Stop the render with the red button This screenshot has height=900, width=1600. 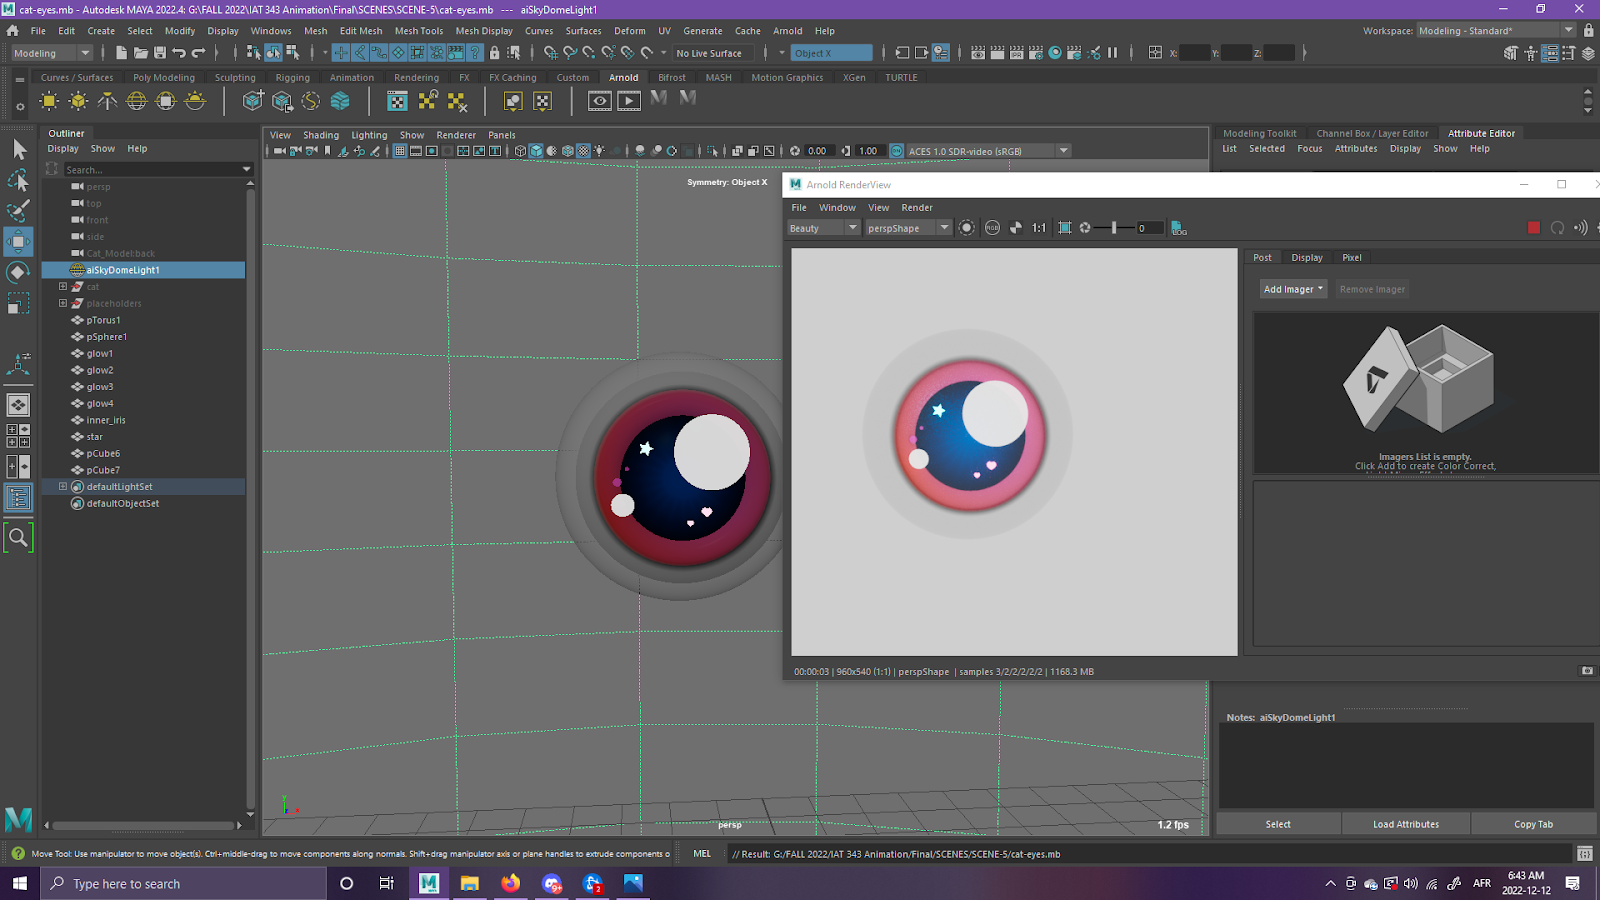click(1534, 228)
